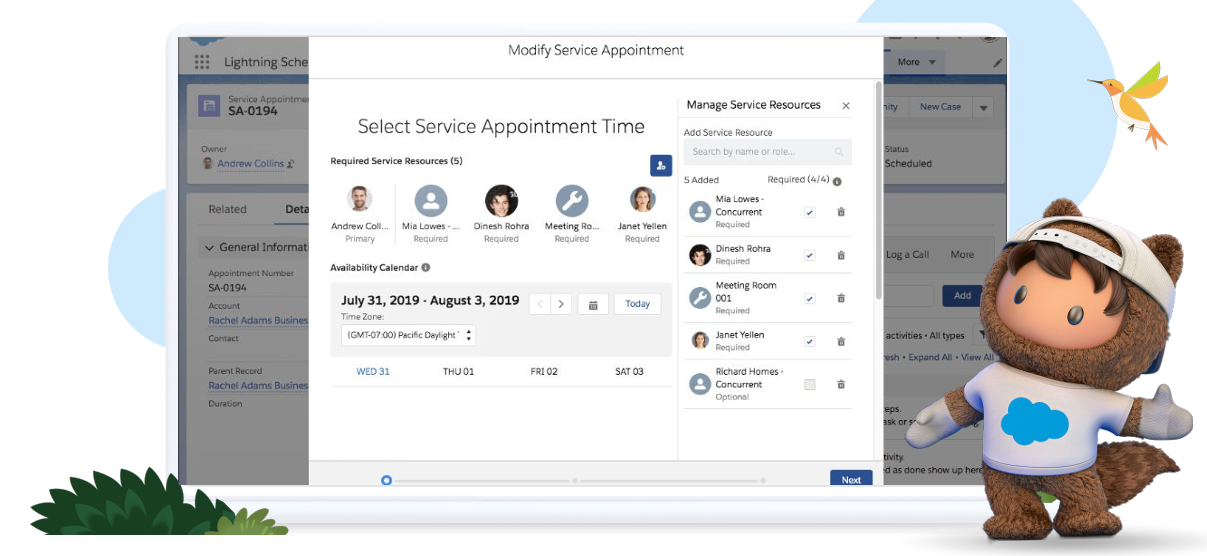Open the Andrew Collins owner link
This screenshot has height=556, width=1207.
(x=251, y=163)
